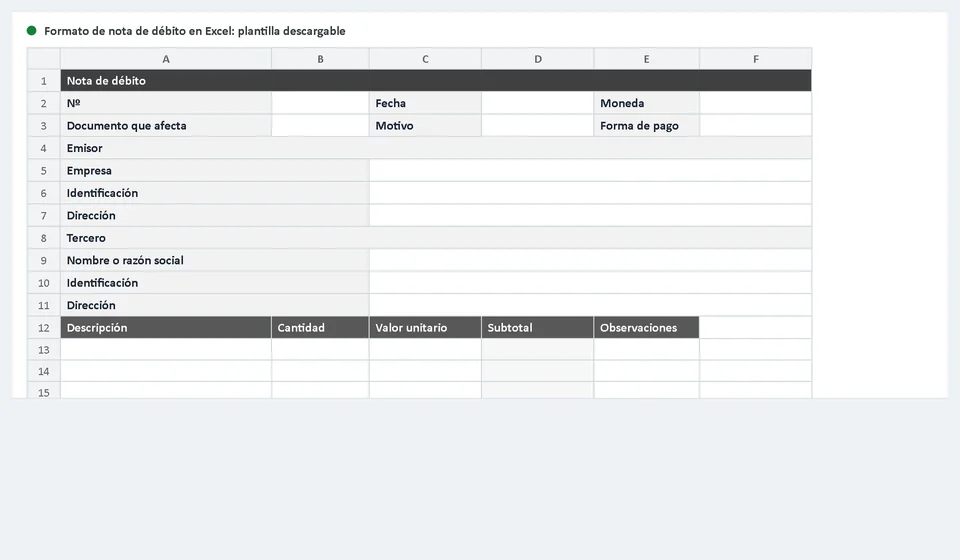
Task: Click the empty cell next to Nº
Action: [x=320, y=103]
